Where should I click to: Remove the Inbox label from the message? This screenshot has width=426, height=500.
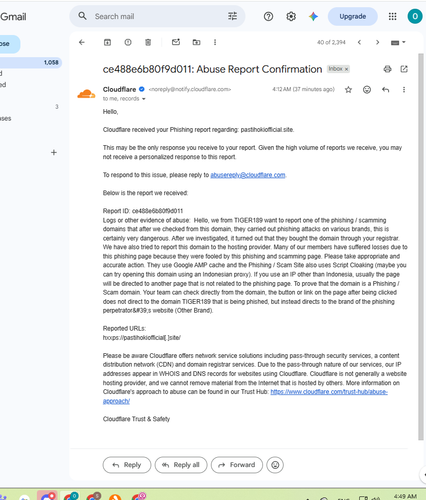pos(346,69)
